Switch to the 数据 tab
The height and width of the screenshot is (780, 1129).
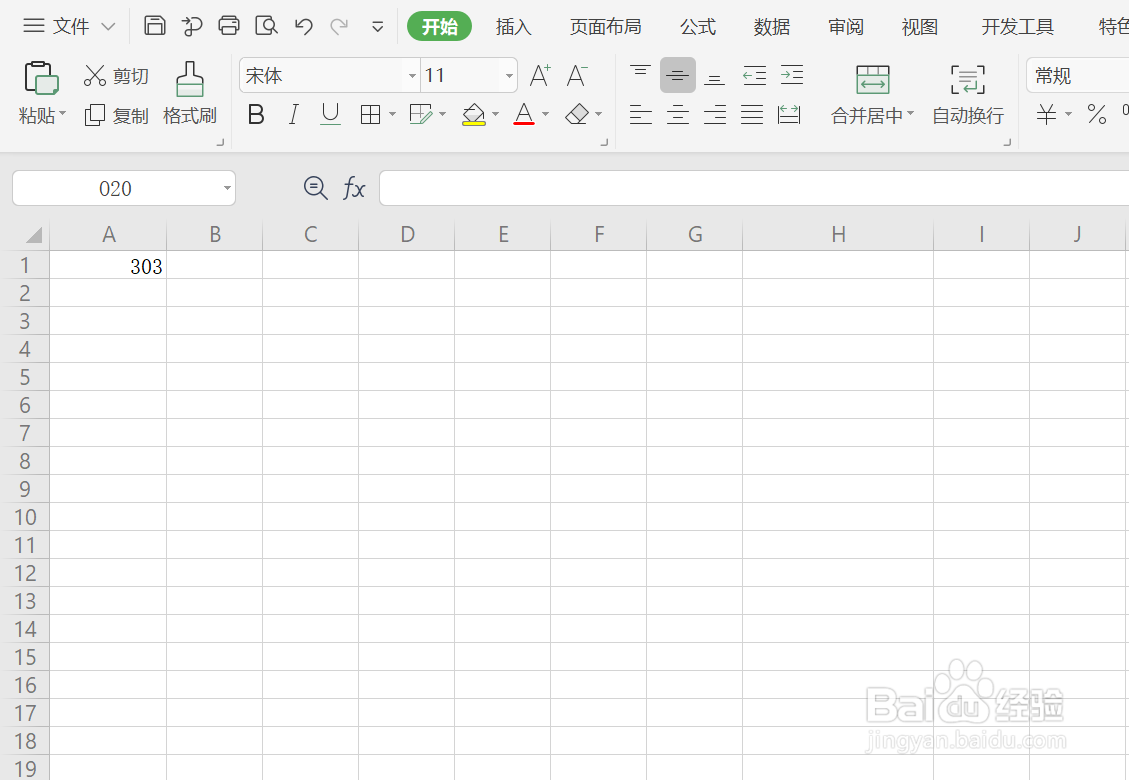point(772,27)
